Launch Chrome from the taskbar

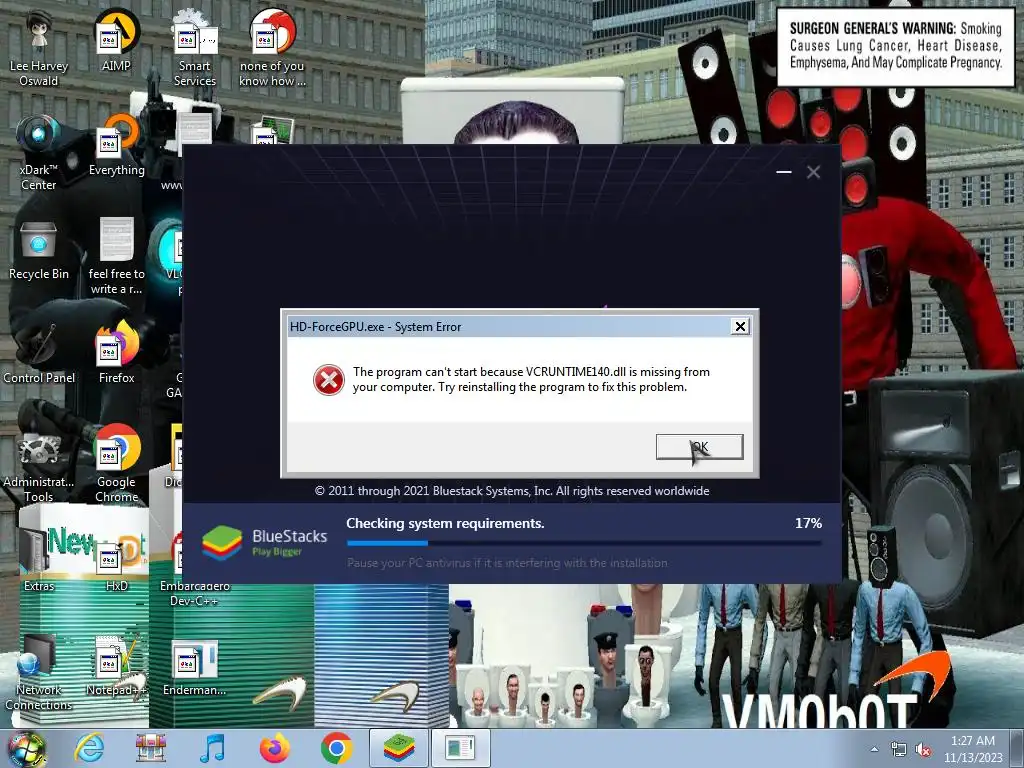pyautogui.click(x=336, y=748)
